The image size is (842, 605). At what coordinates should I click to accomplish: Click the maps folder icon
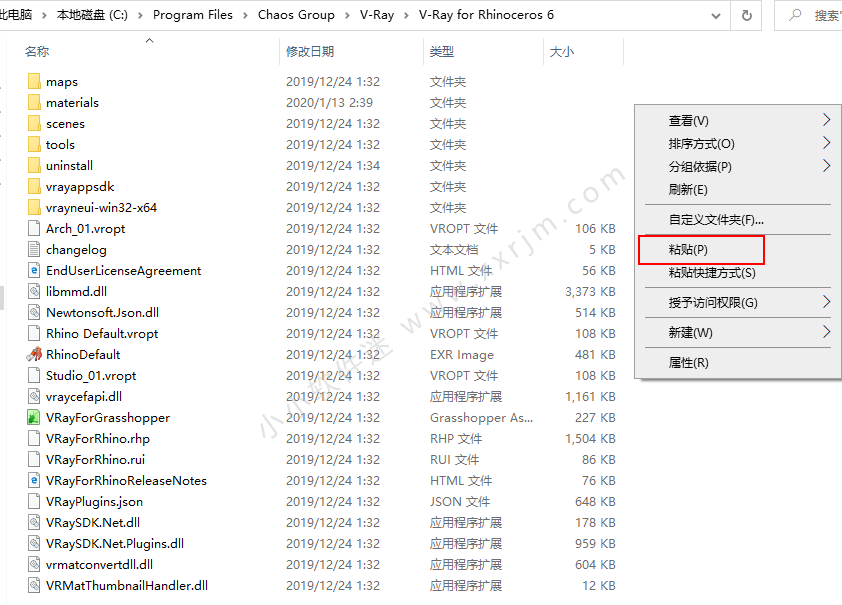(x=34, y=81)
